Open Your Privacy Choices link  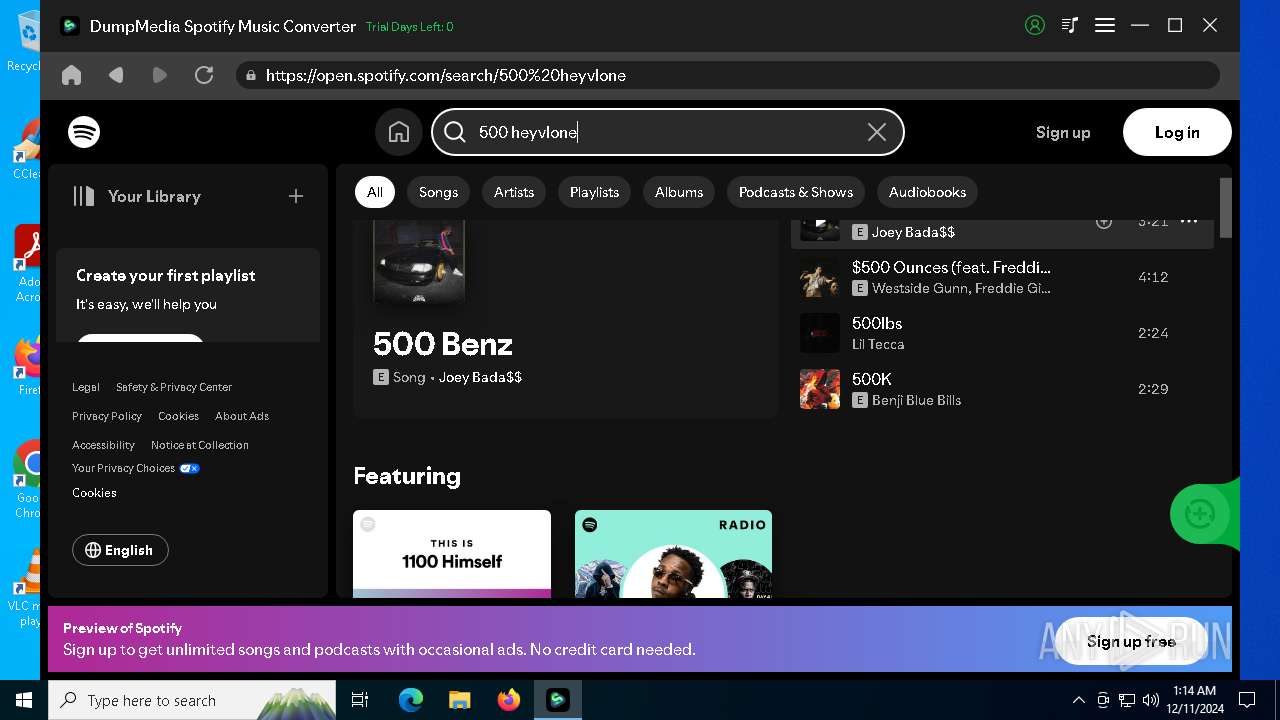[136, 468]
